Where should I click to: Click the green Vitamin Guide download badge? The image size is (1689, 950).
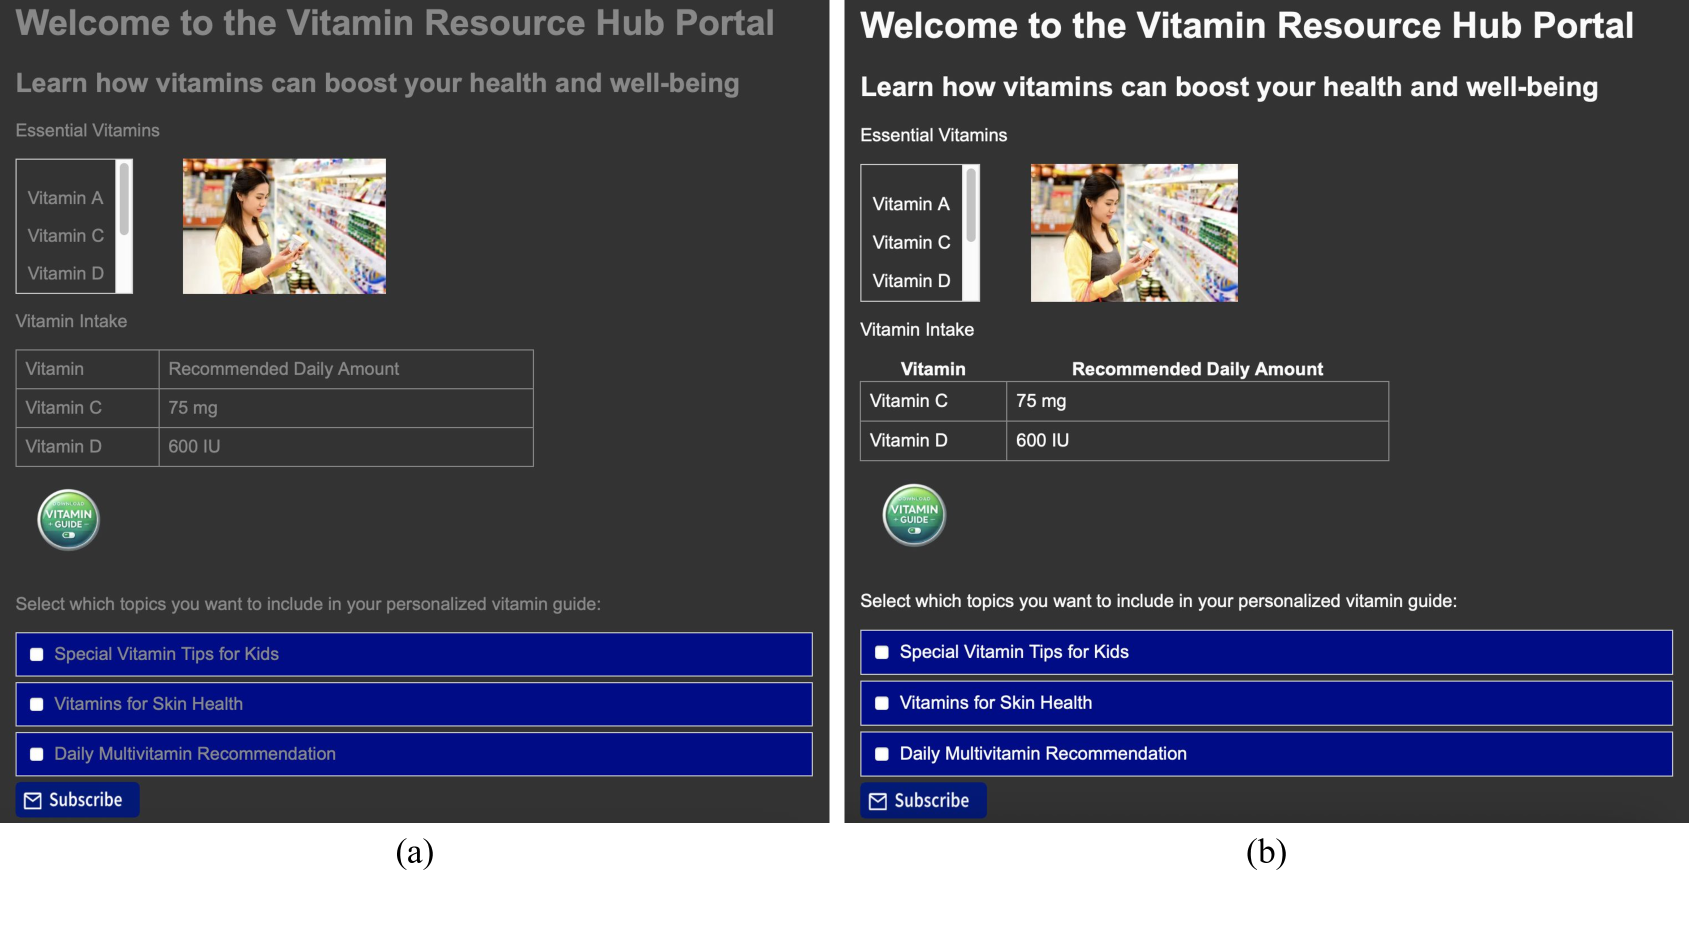click(x=68, y=519)
